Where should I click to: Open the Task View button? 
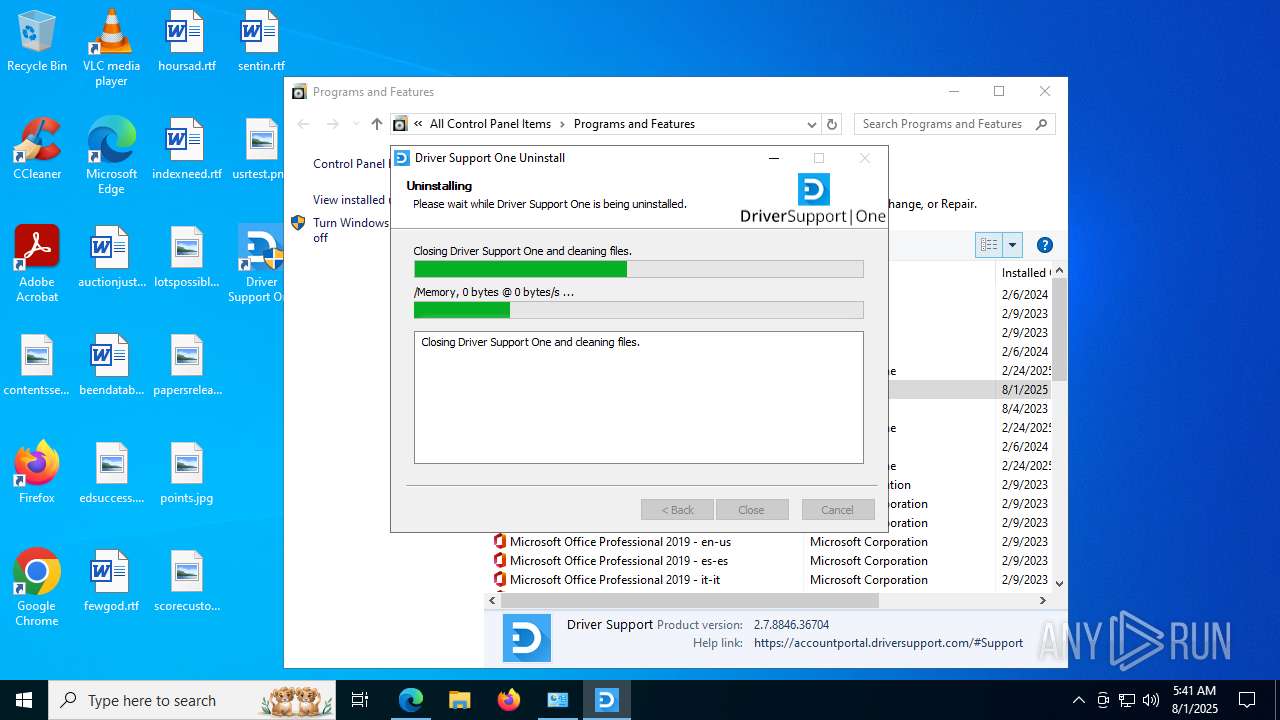(360, 700)
